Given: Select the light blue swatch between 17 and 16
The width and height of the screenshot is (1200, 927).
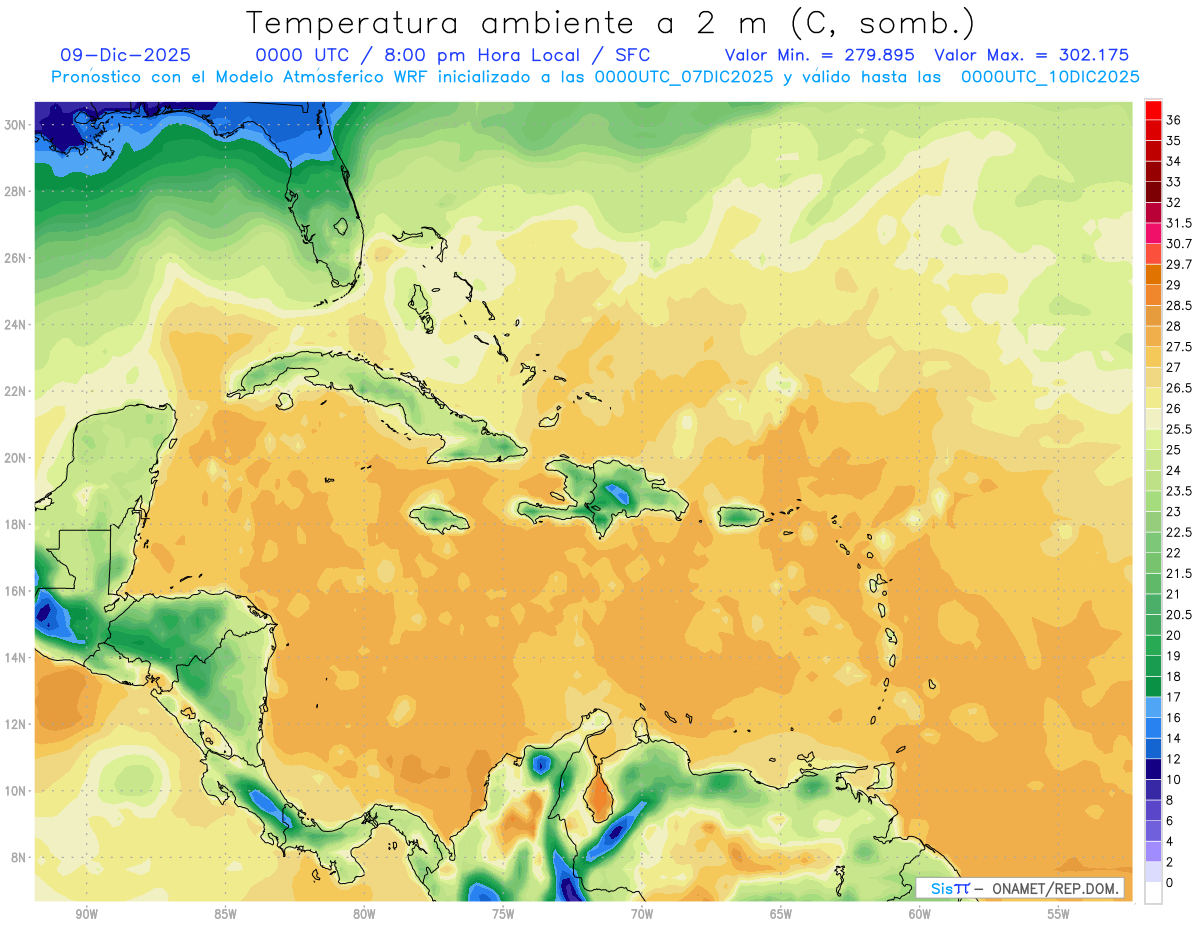Looking at the screenshot, I should tap(1153, 707).
